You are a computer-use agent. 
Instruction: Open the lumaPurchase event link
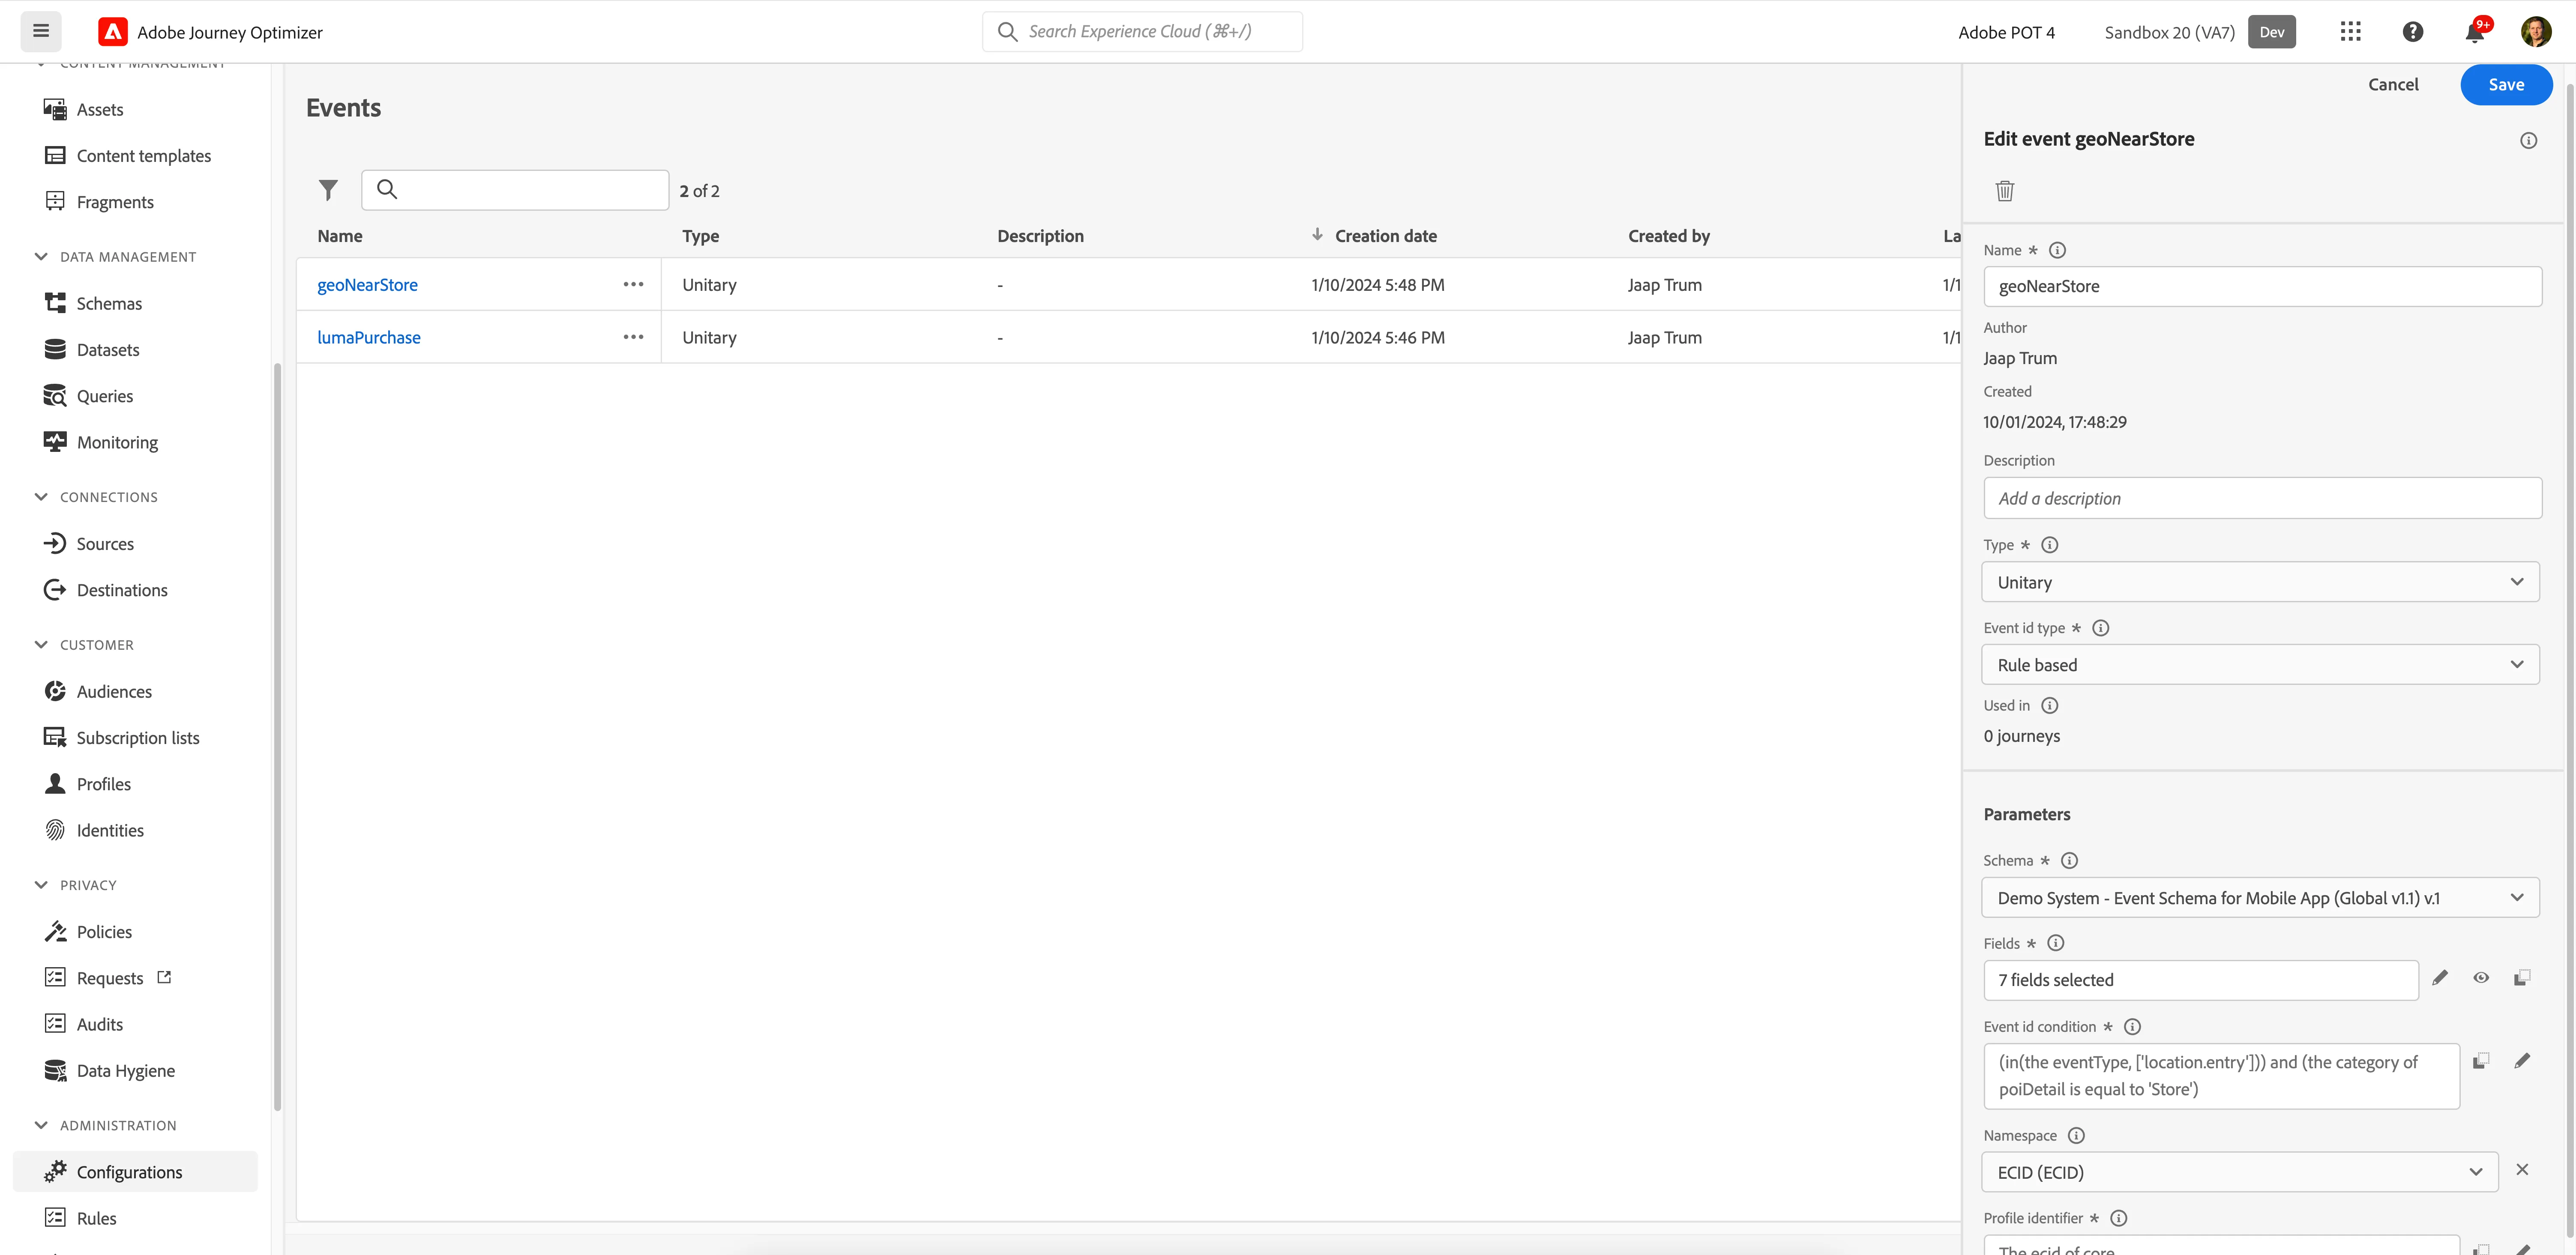pos(369,338)
